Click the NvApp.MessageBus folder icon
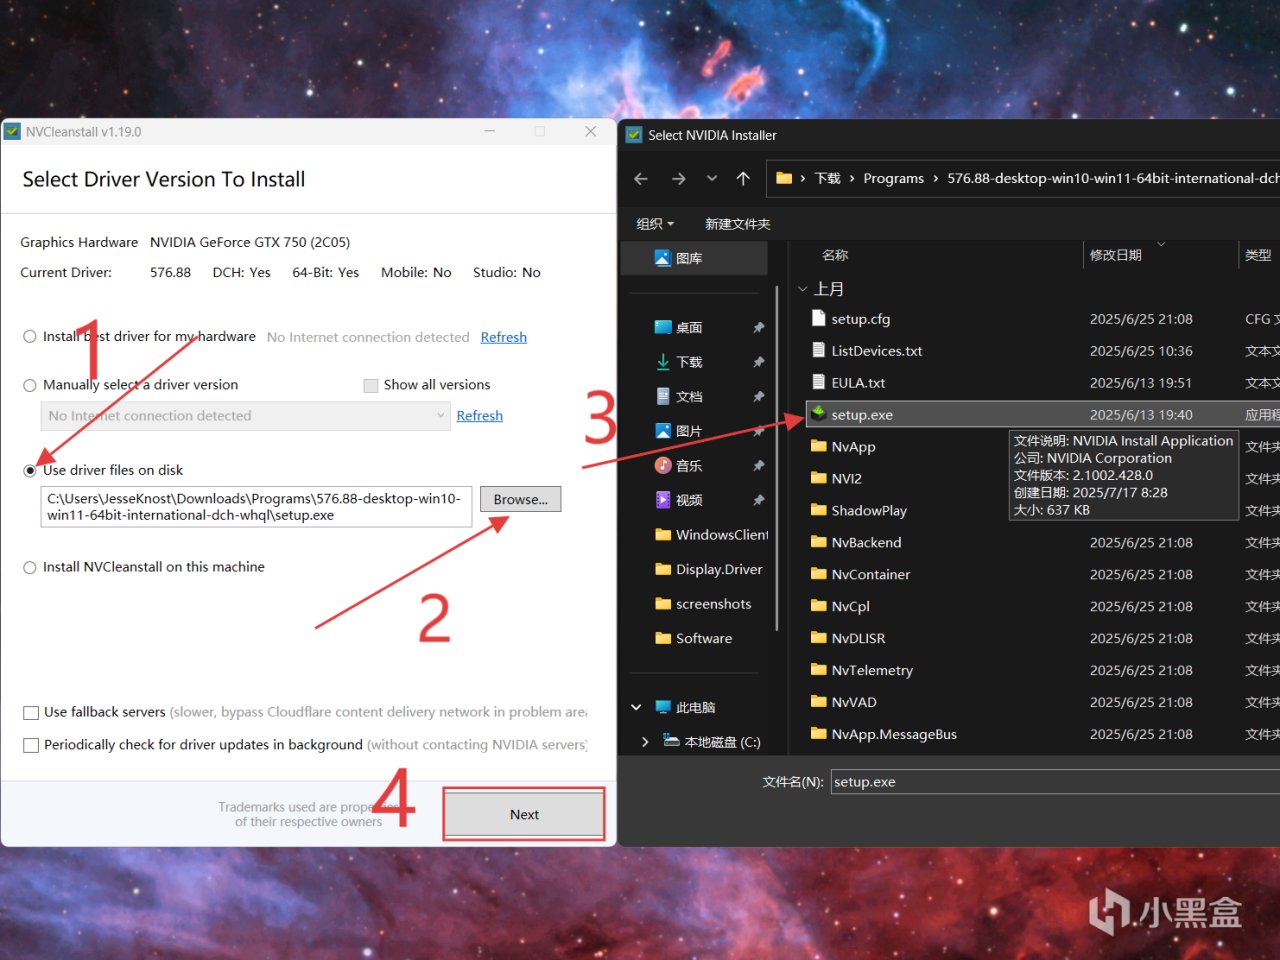This screenshot has height=960, width=1280. pyautogui.click(x=818, y=734)
